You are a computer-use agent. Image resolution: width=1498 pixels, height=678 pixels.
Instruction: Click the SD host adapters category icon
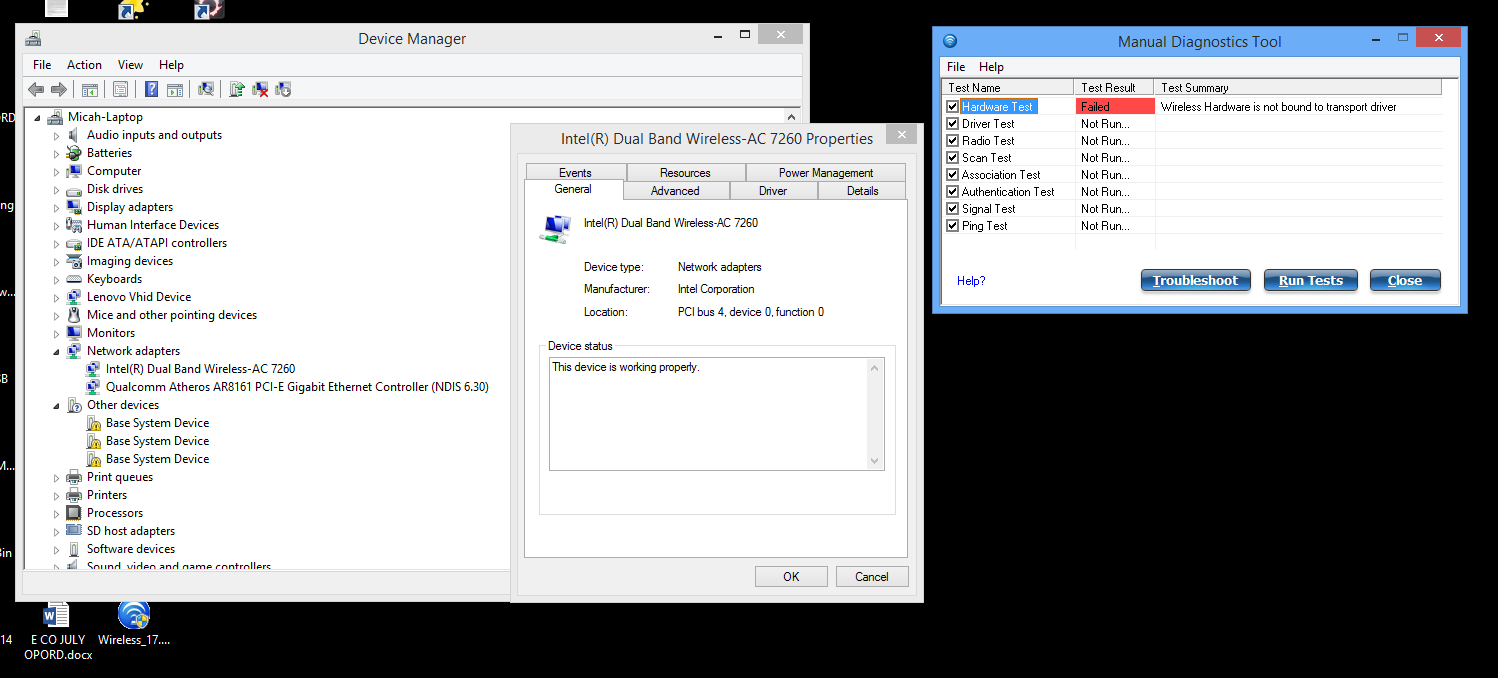pos(74,531)
